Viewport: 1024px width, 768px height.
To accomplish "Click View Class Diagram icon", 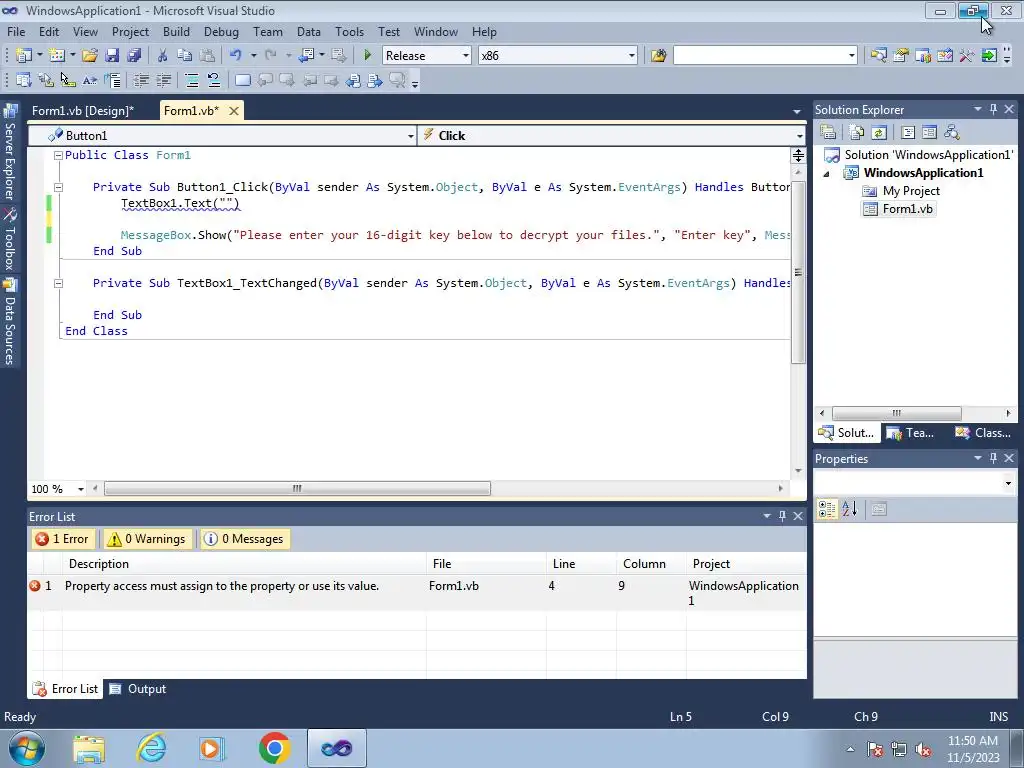I will click(952, 133).
